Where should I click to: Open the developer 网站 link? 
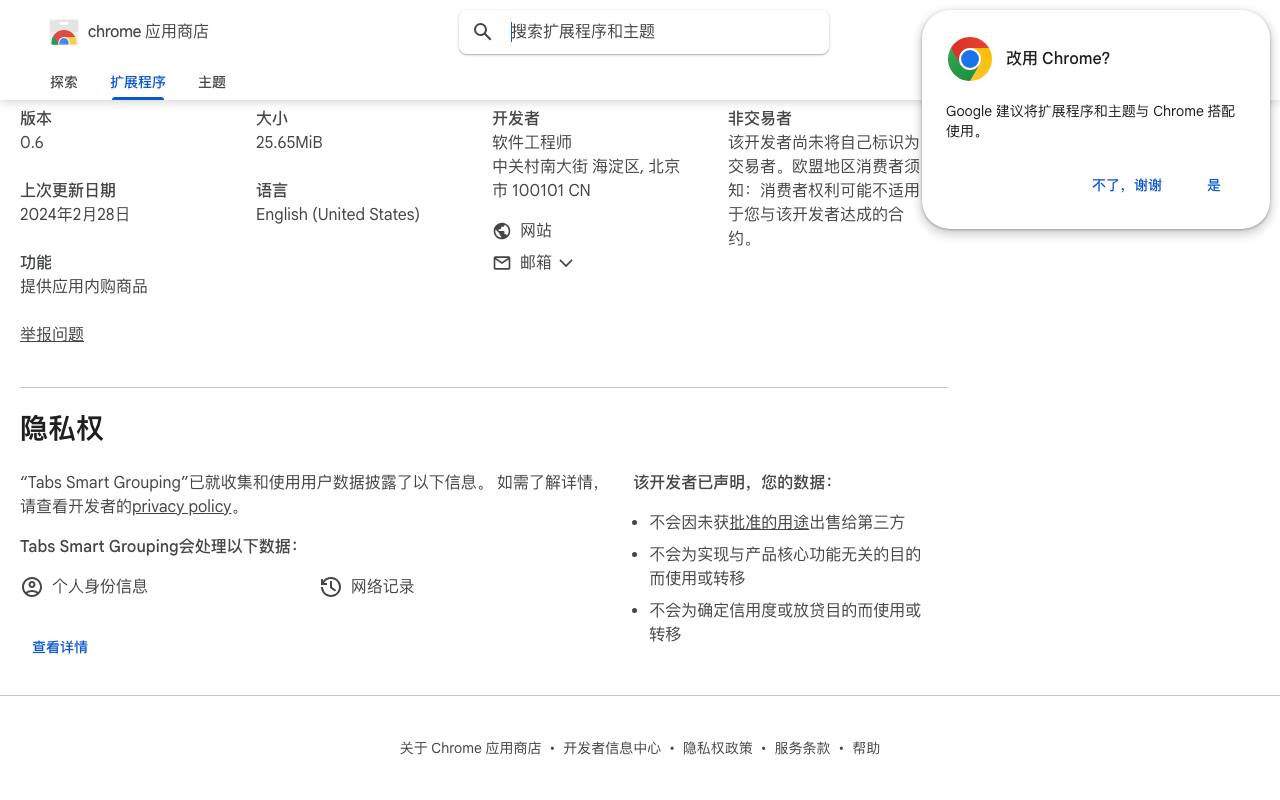[536, 231]
